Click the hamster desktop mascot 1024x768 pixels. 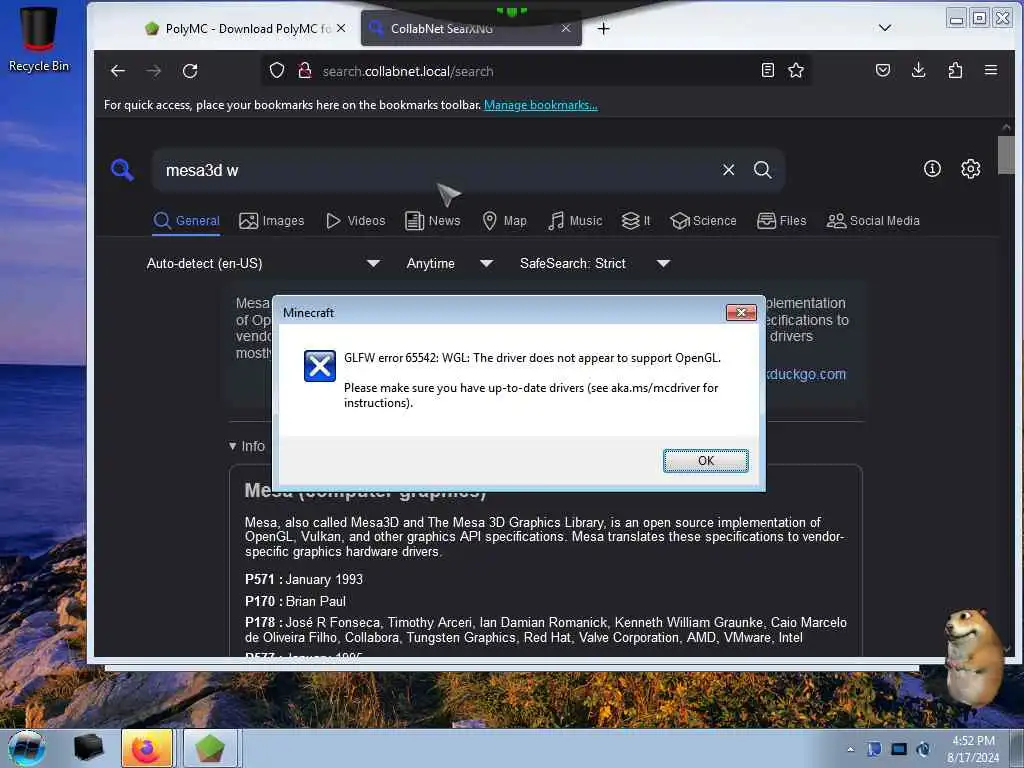point(974,656)
